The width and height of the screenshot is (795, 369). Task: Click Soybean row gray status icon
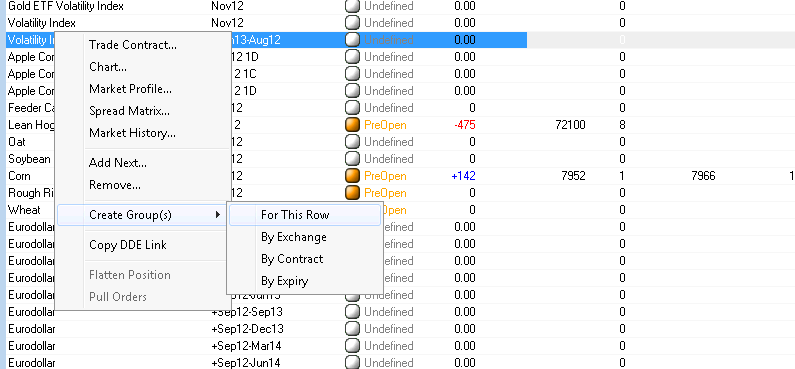(352, 159)
